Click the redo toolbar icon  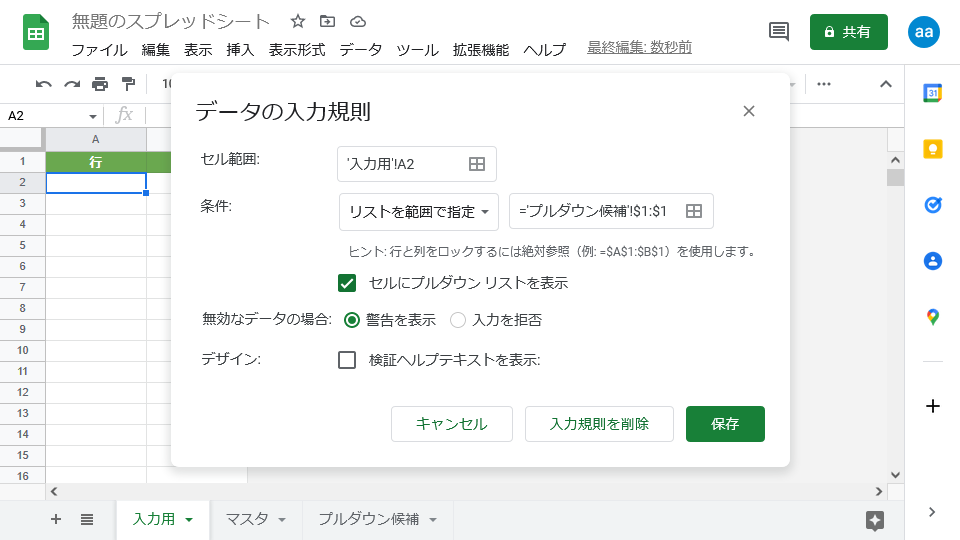[72, 84]
